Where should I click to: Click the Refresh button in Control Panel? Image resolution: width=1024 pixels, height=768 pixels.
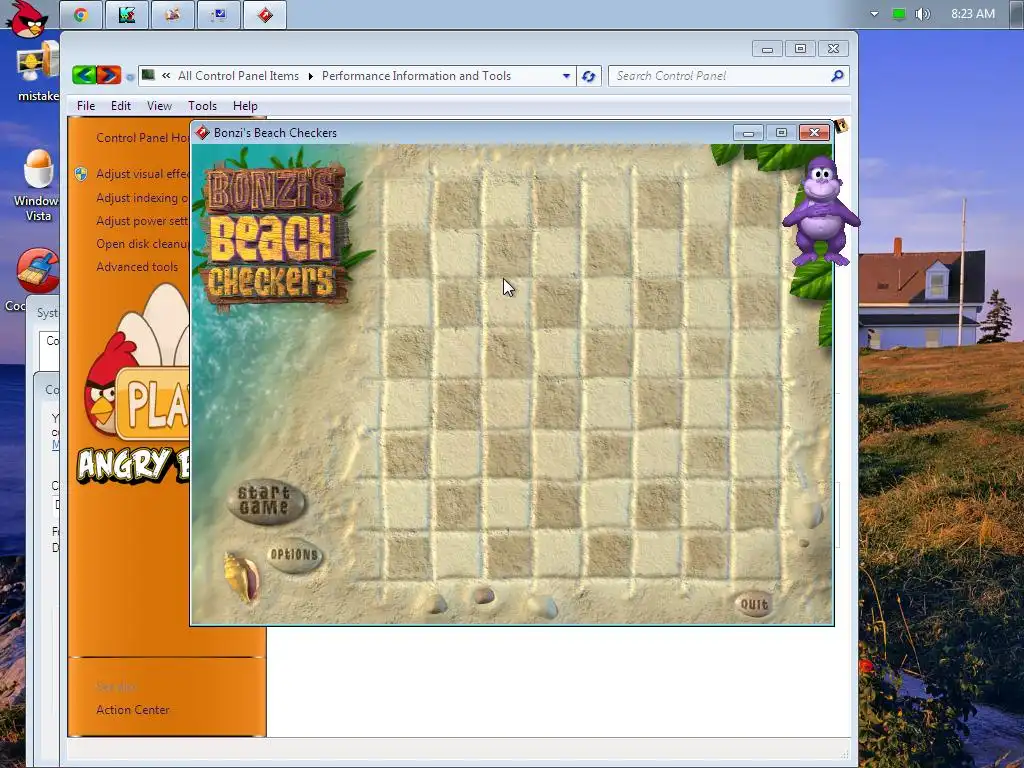588,76
